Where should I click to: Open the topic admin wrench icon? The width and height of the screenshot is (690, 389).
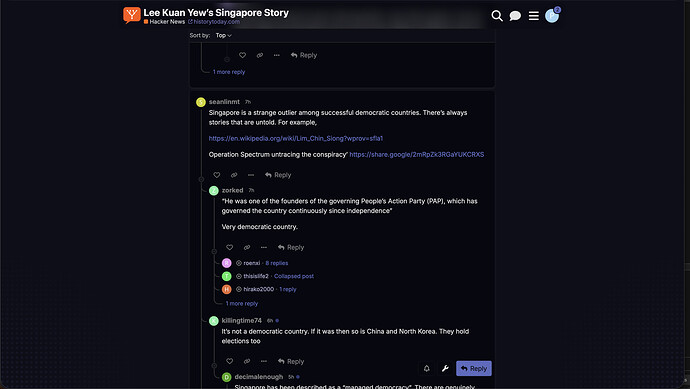click(x=445, y=369)
